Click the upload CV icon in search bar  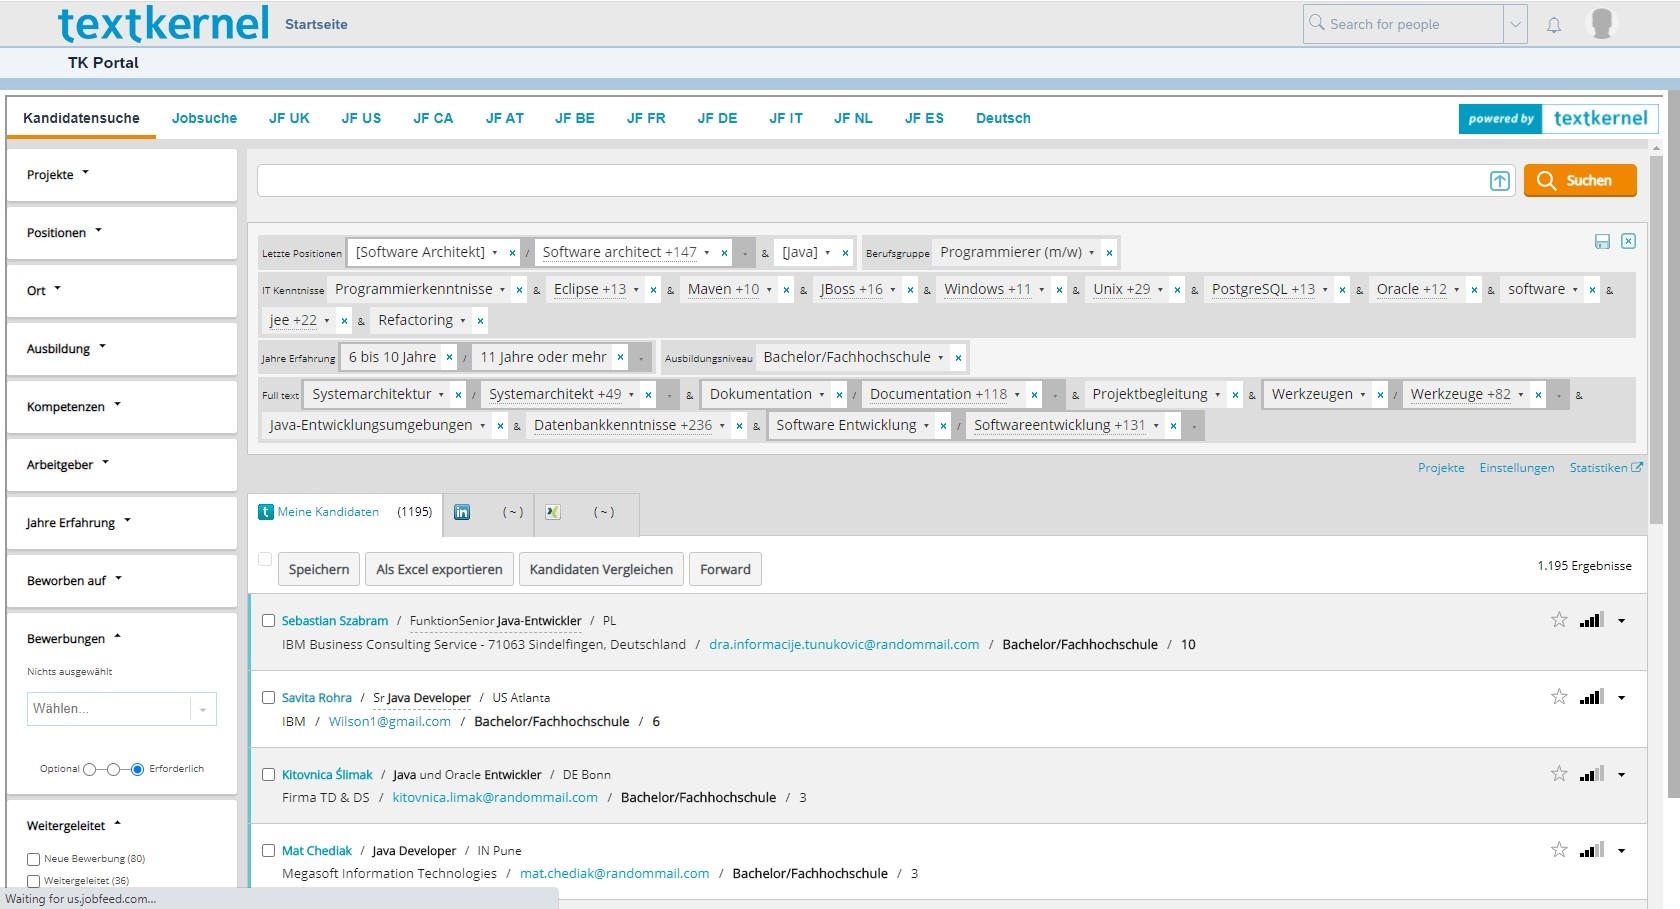pos(1500,181)
